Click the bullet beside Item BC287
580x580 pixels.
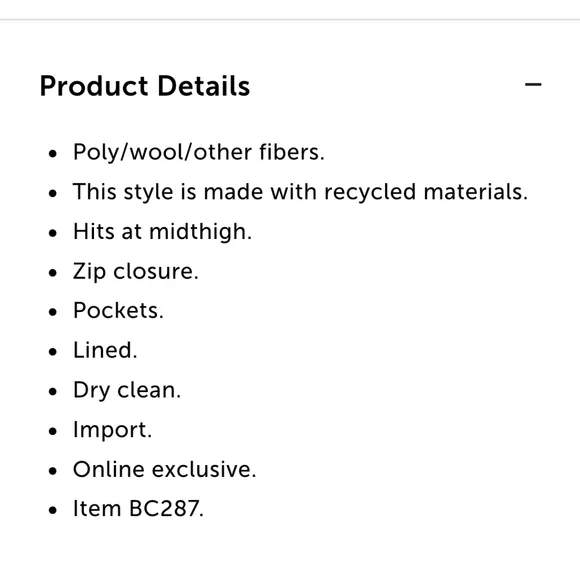point(53,510)
